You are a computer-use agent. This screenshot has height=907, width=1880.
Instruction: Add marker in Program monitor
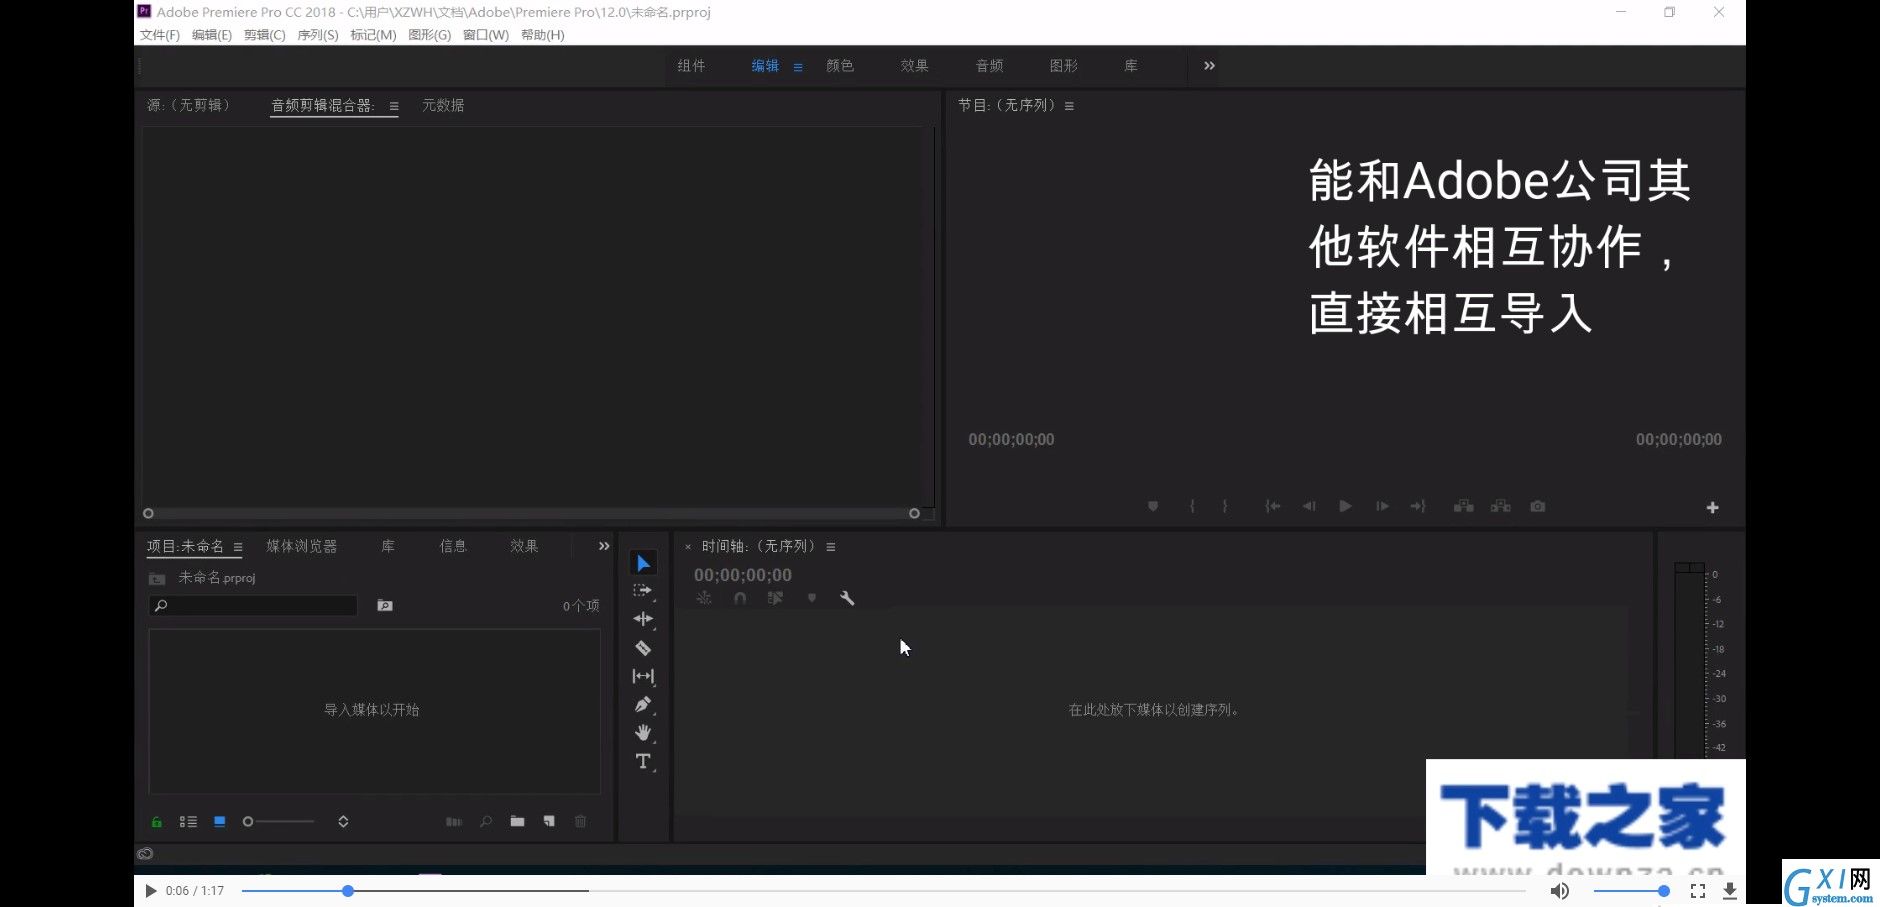(1153, 506)
